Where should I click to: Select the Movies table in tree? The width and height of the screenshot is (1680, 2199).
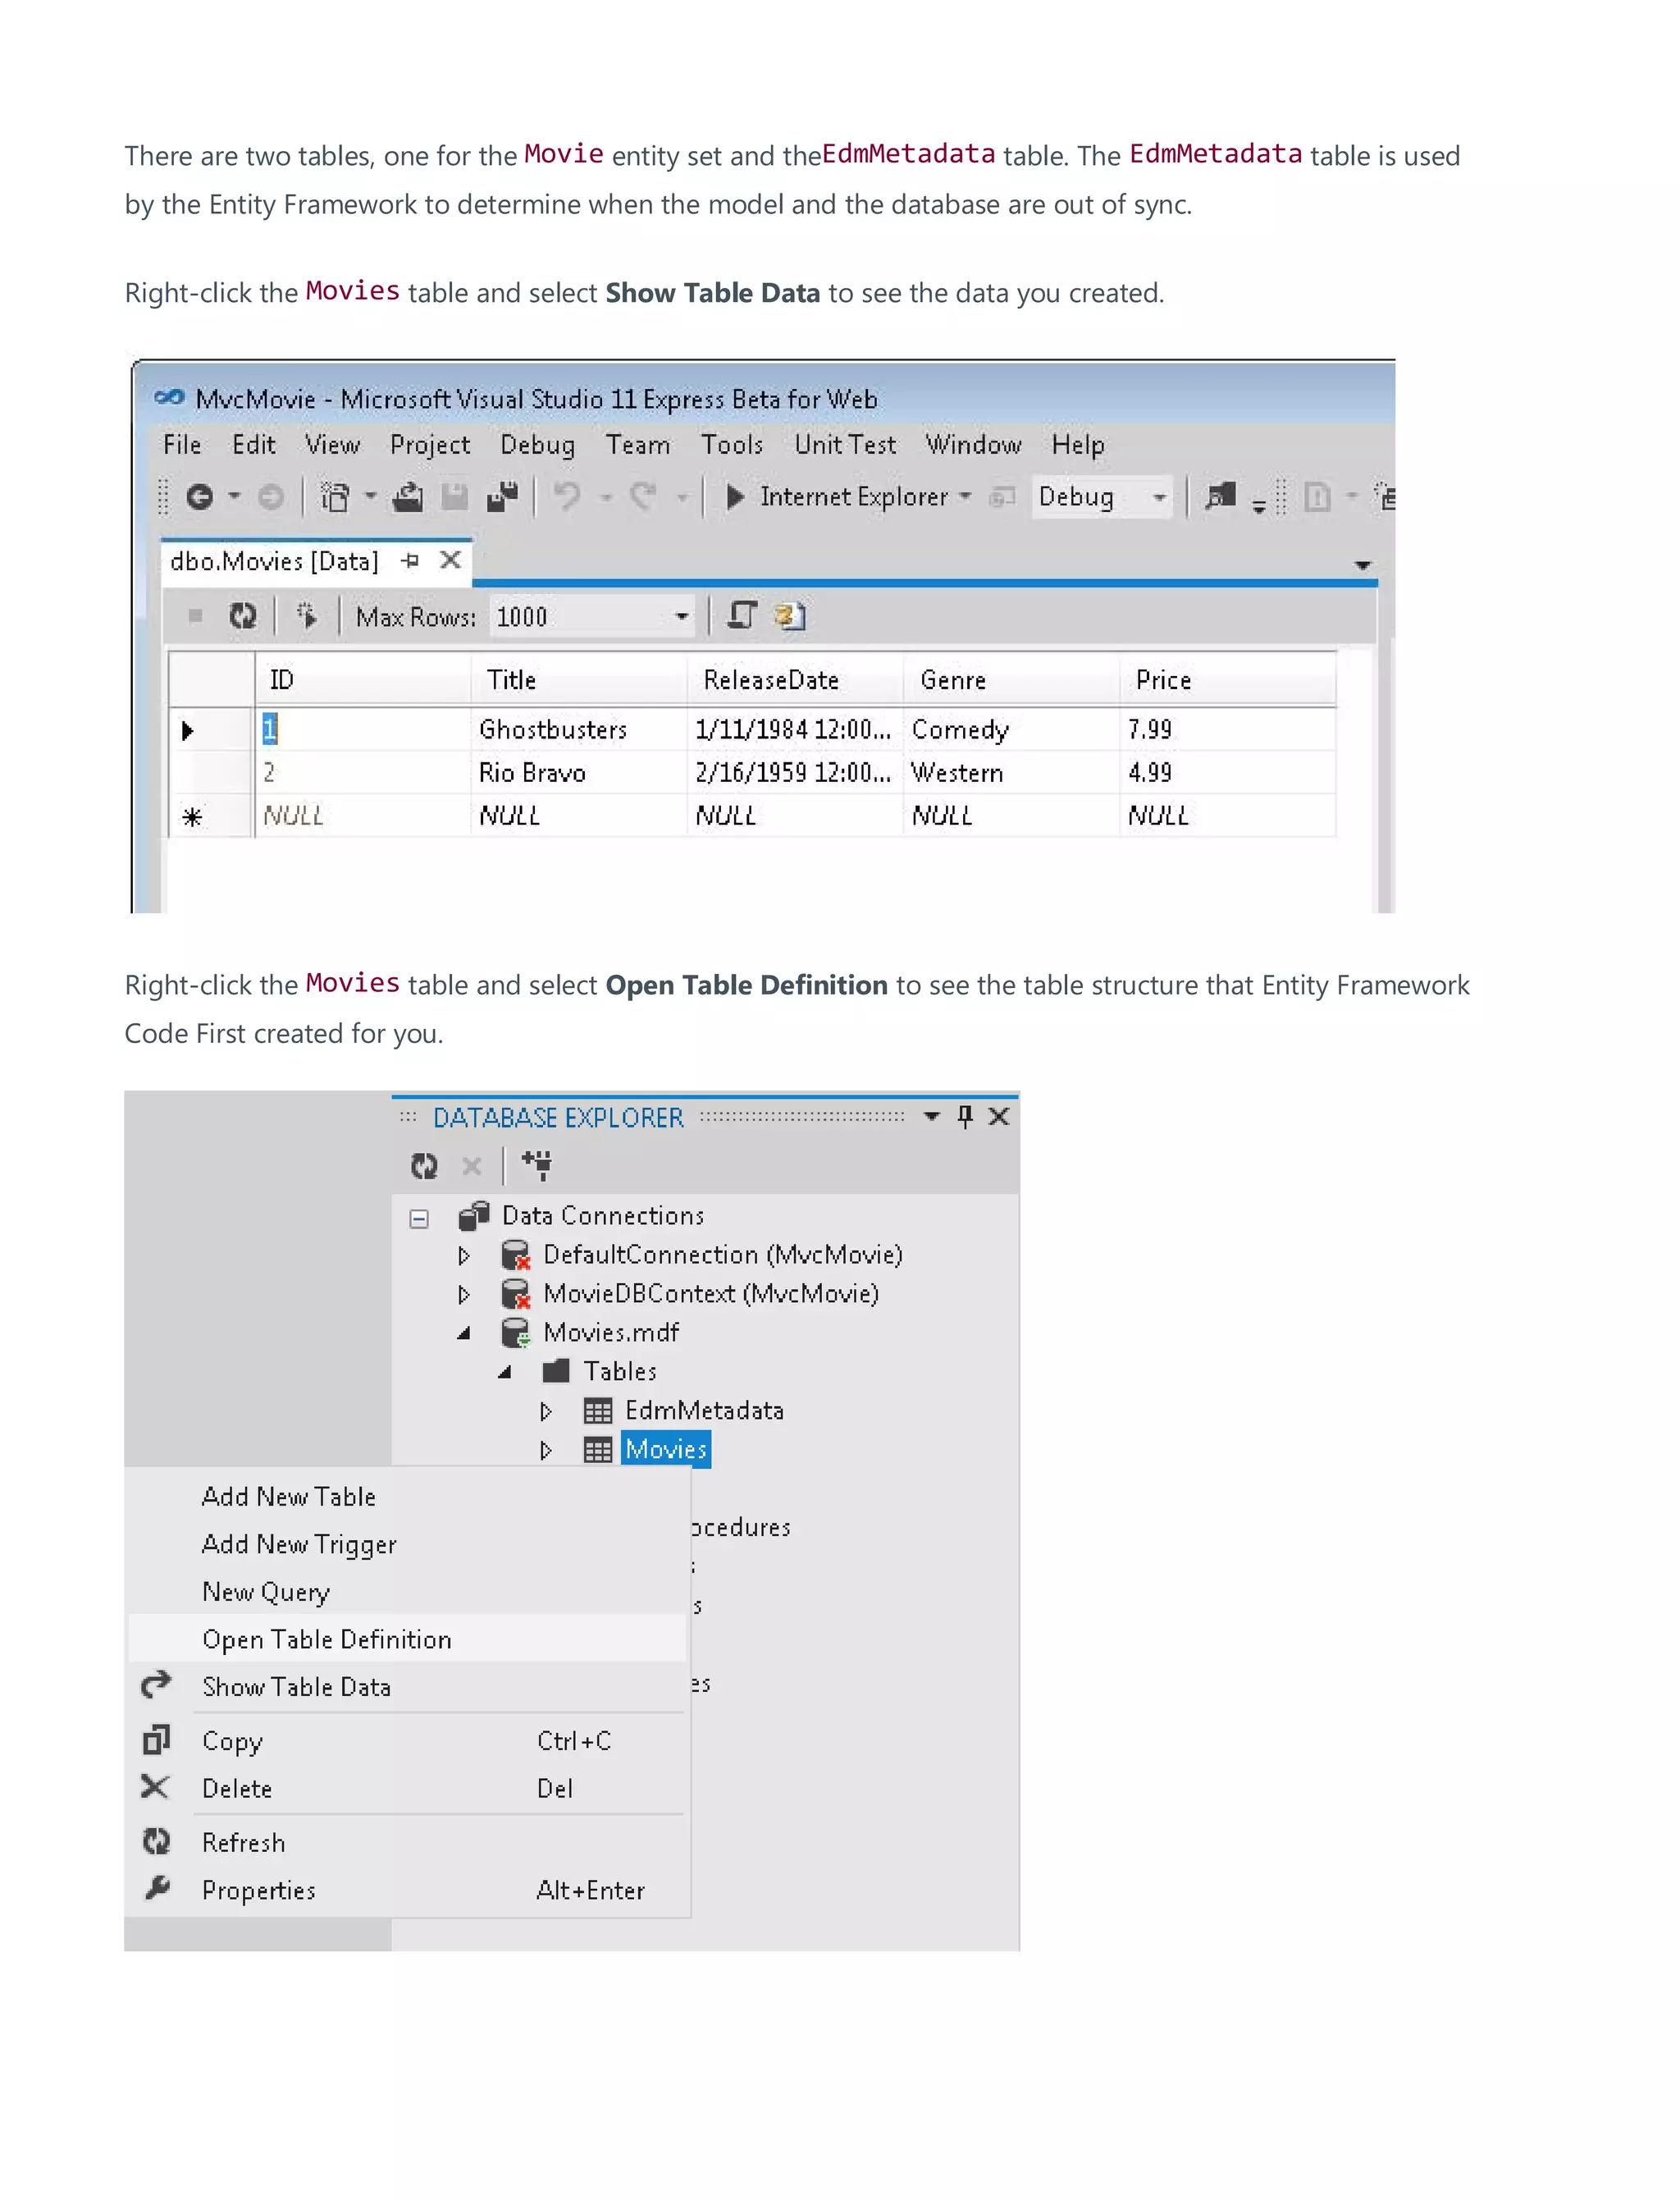pyautogui.click(x=666, y=1450)
